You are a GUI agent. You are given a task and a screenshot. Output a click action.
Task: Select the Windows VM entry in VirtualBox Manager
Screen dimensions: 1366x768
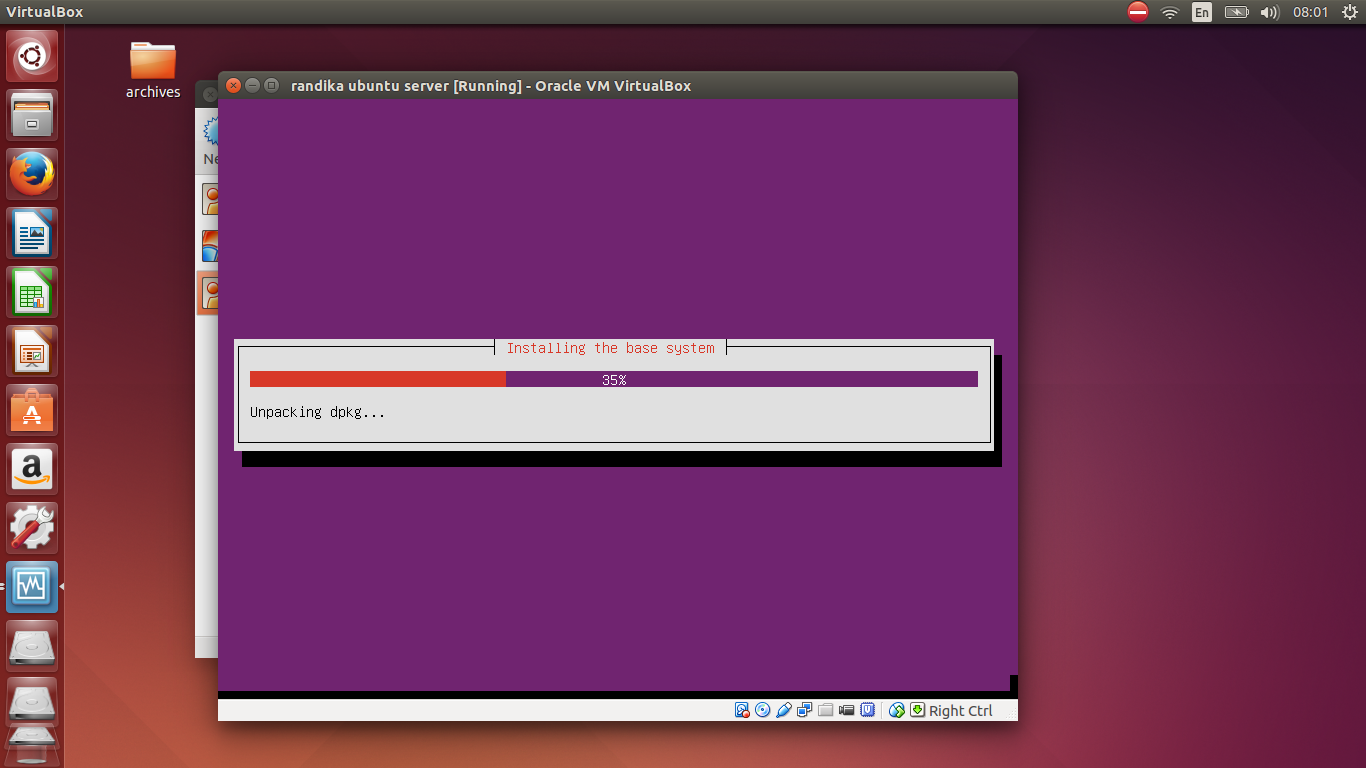click(x=210, y=245)
